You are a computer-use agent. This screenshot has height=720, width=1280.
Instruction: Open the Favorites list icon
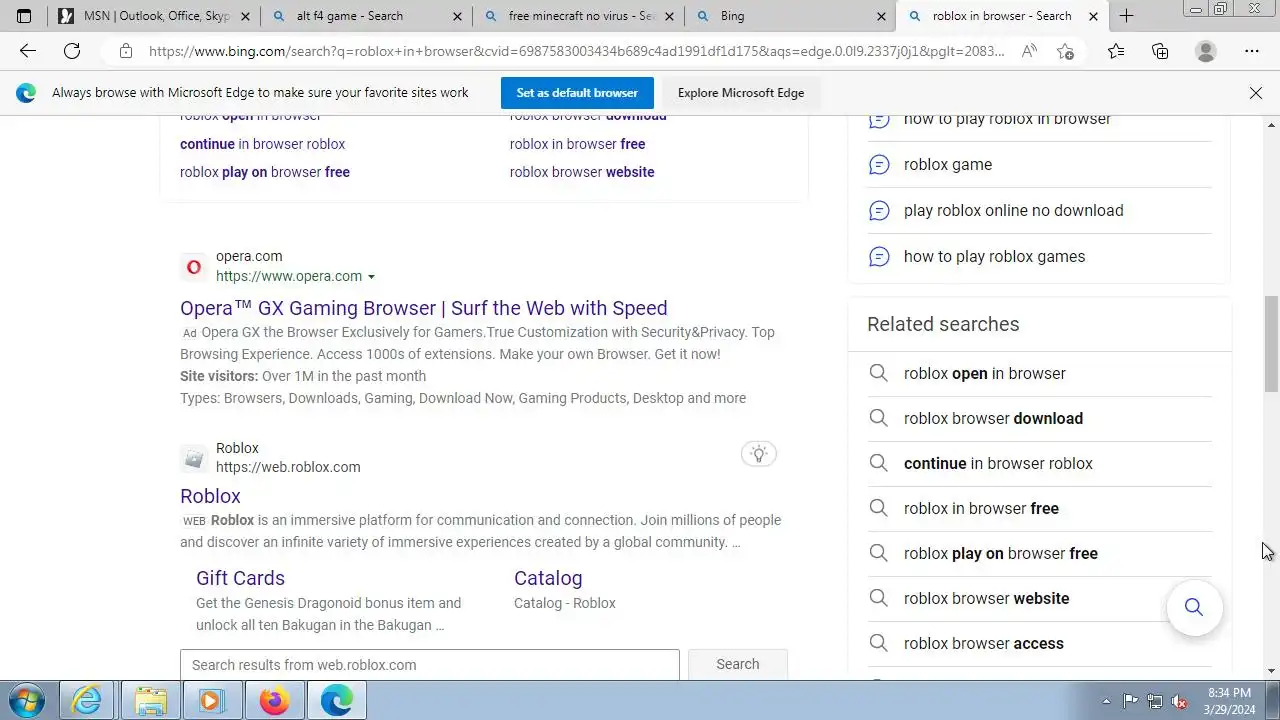point(1116,51)
